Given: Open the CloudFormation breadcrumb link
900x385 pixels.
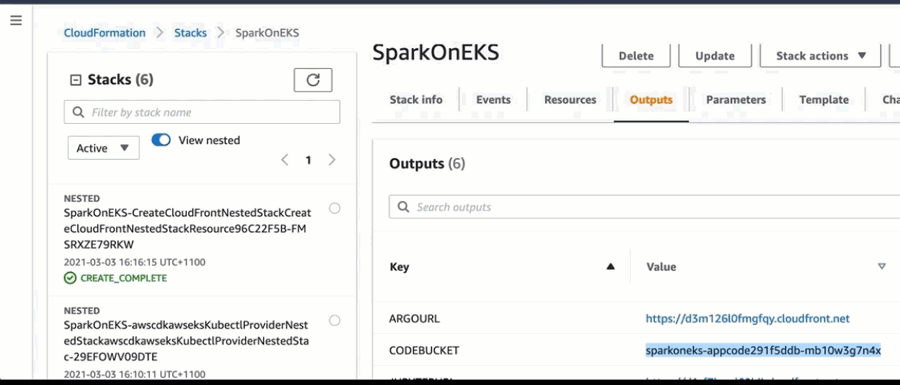Looking at the screenshot, I should [104, 33].
